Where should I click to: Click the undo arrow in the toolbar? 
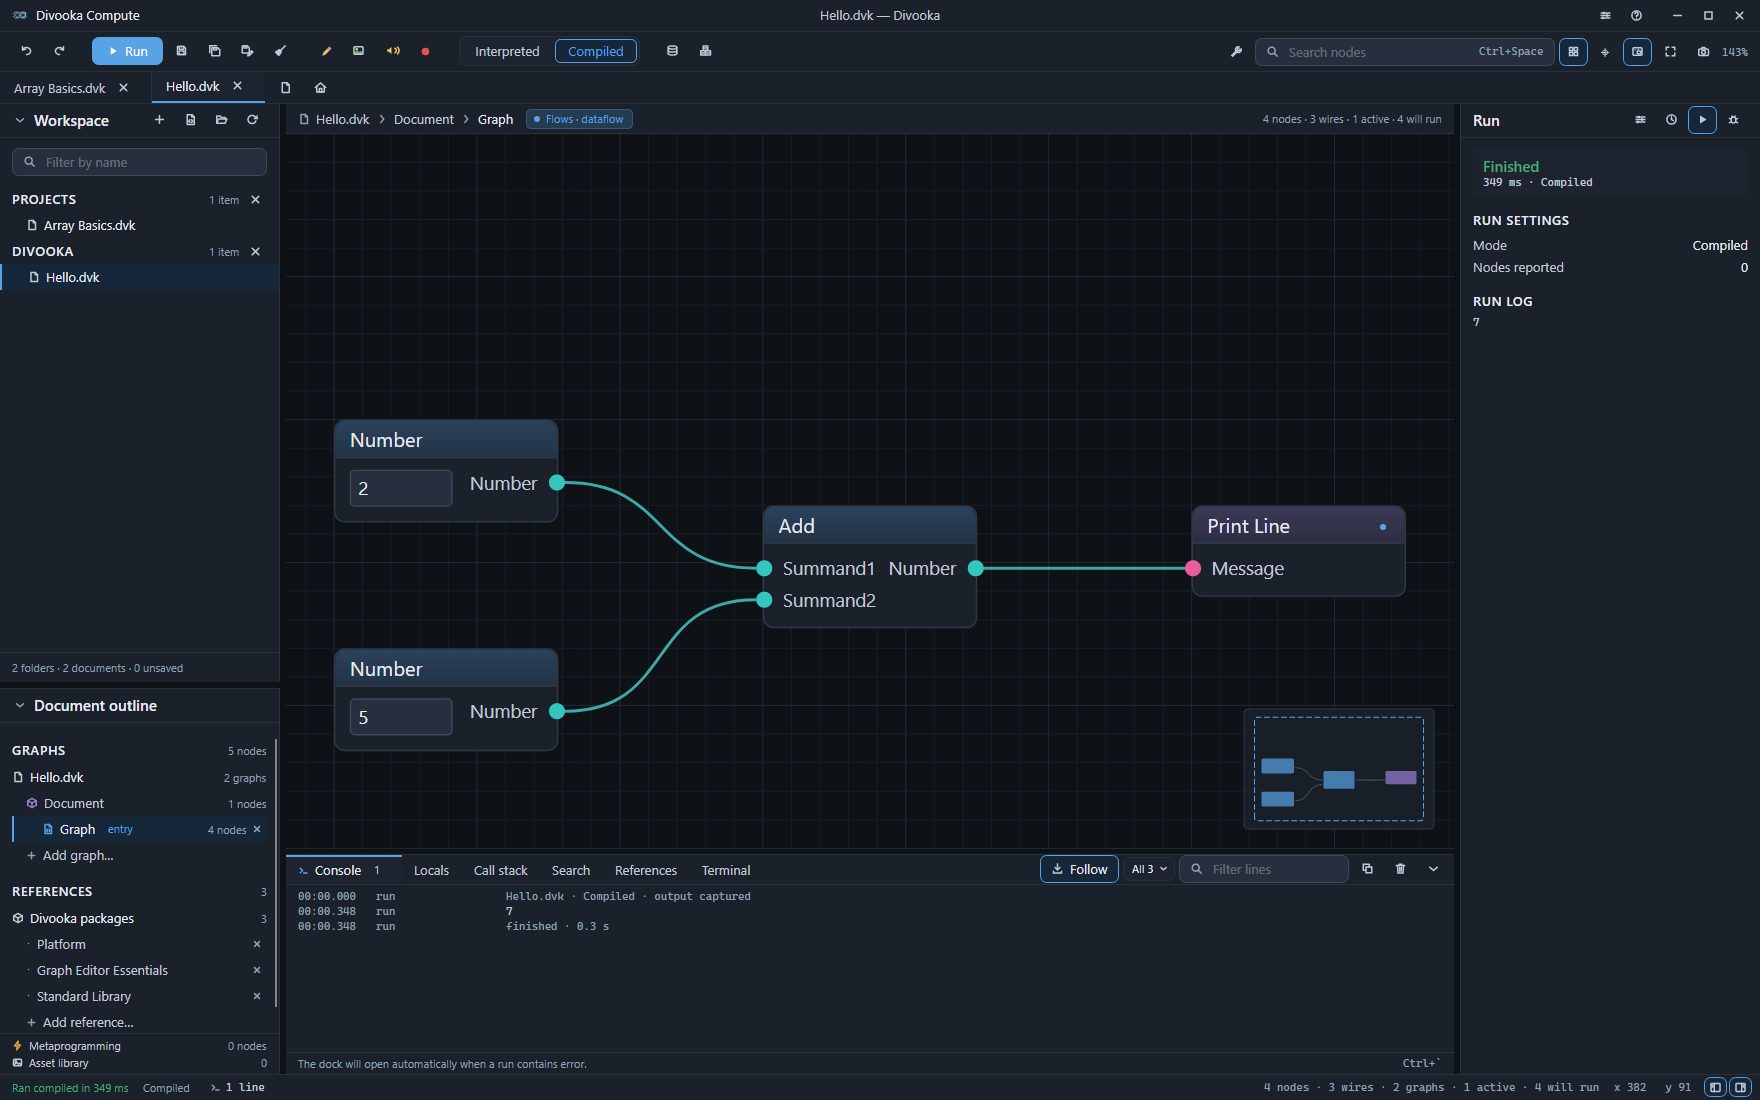pyautogui.click(x=27, y=51)
